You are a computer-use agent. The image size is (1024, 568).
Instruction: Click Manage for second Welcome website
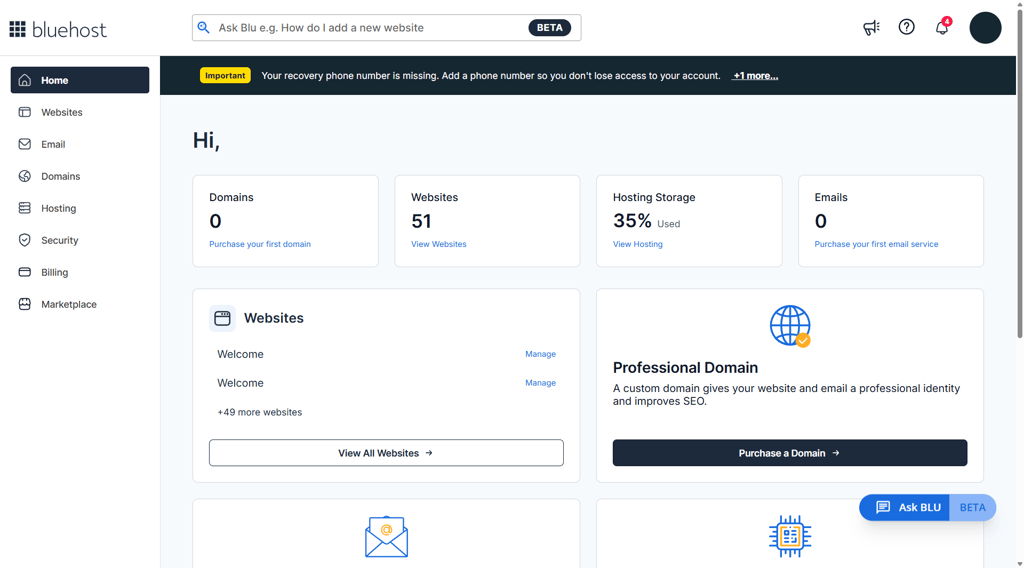pyautogui.click(x=541, y=383)
